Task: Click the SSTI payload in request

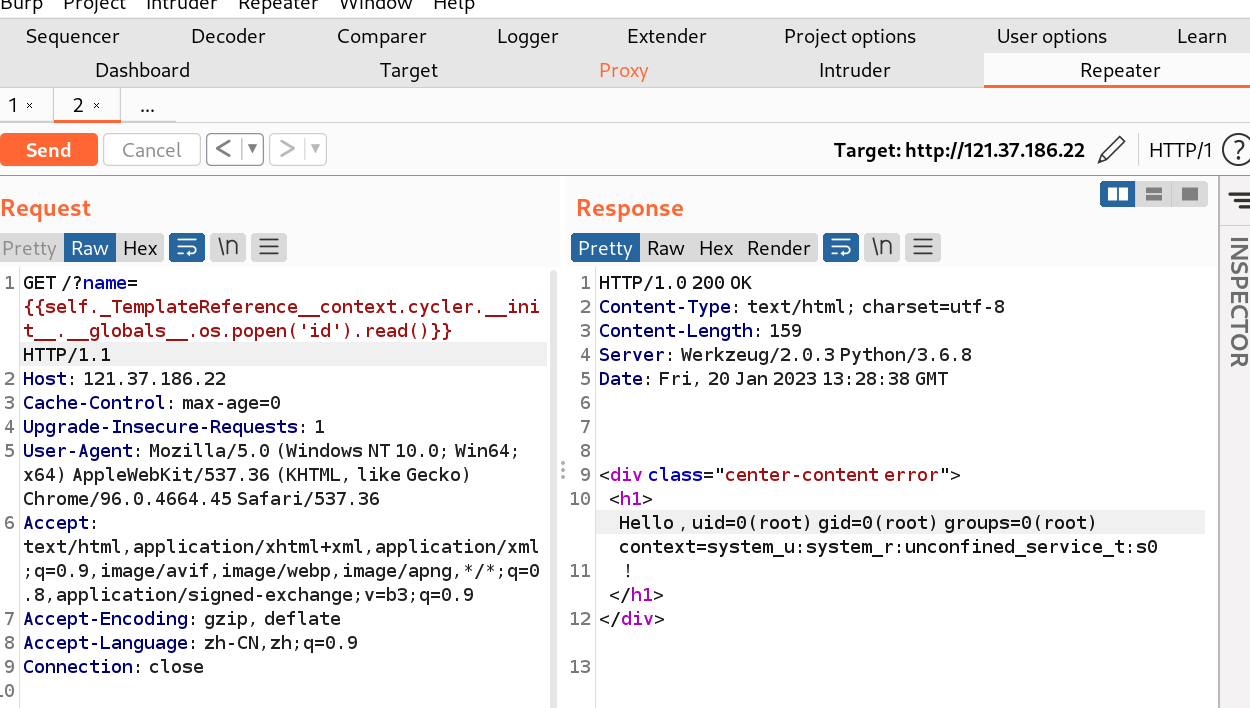Action: click(281, 318)
